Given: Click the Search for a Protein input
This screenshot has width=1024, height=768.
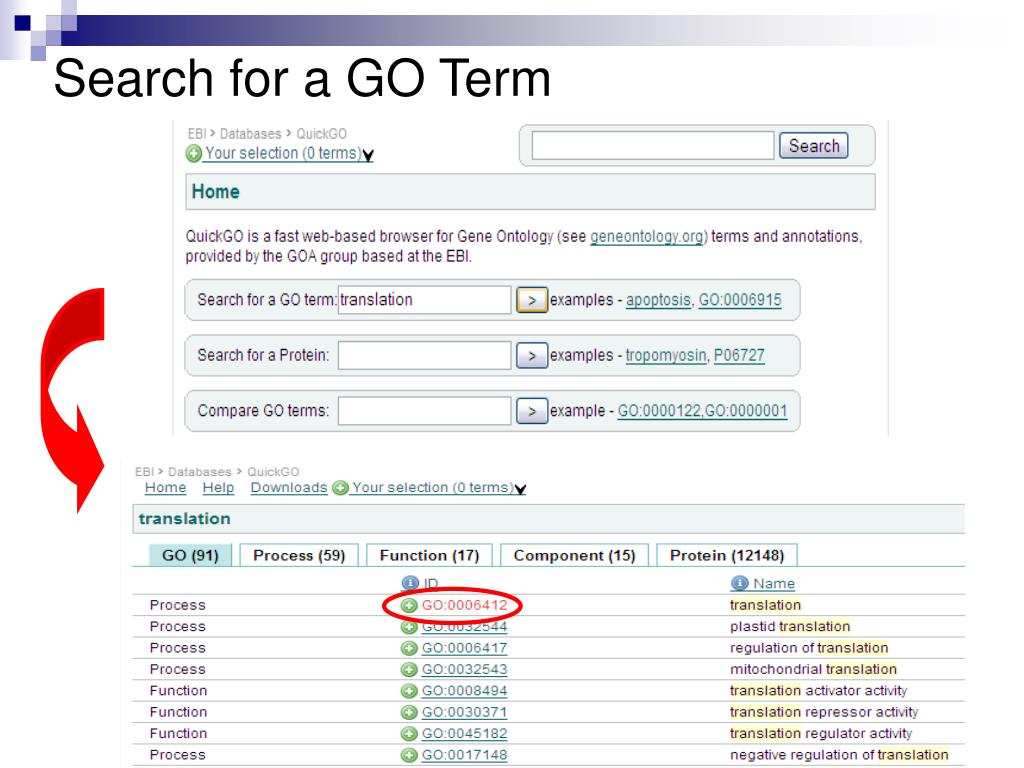Looking at the screenshot, I should (x=424, y=356).
